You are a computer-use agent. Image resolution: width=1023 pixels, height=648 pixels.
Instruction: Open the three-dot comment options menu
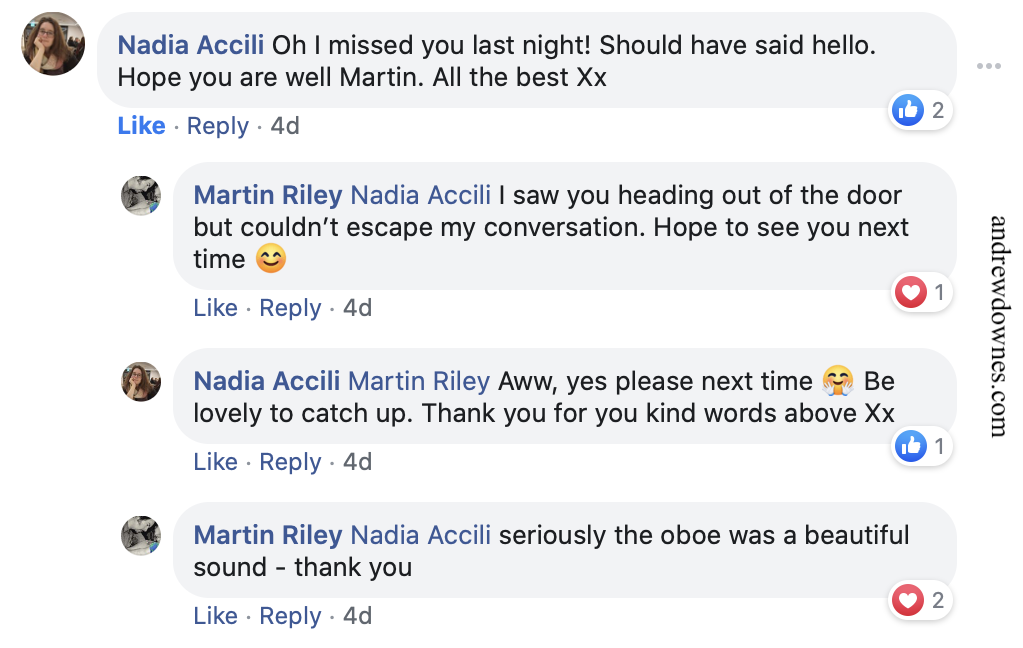click(x=988, y=66)
